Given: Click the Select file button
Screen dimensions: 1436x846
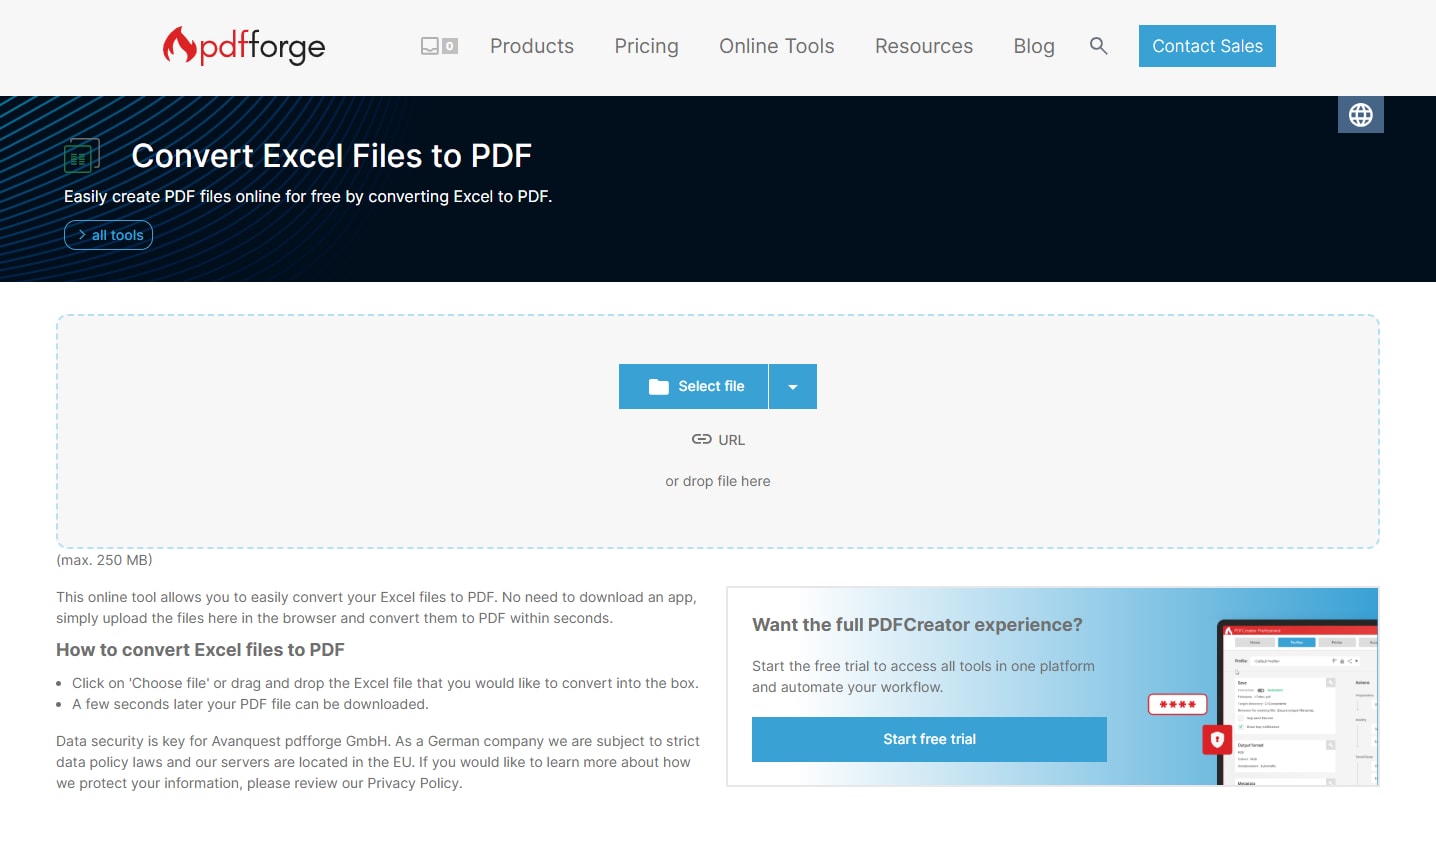Looking at the screenshot, I should 693,386.
